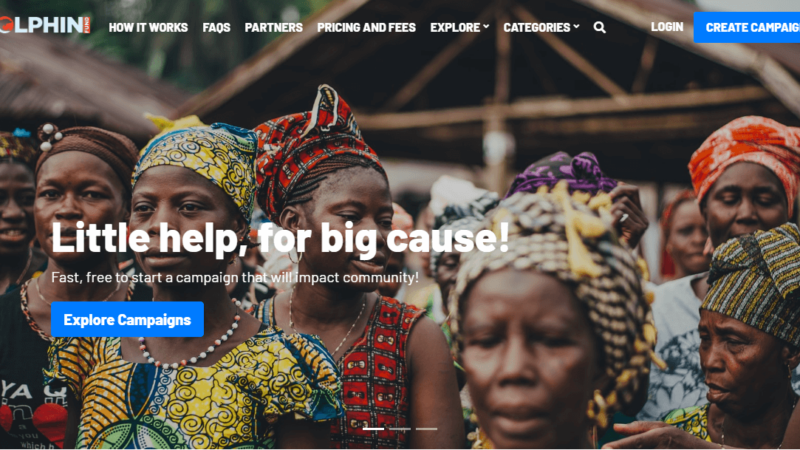View Pricing and Fees page
The width and height of the screenshot is (800, 450).
coord(366,28)
